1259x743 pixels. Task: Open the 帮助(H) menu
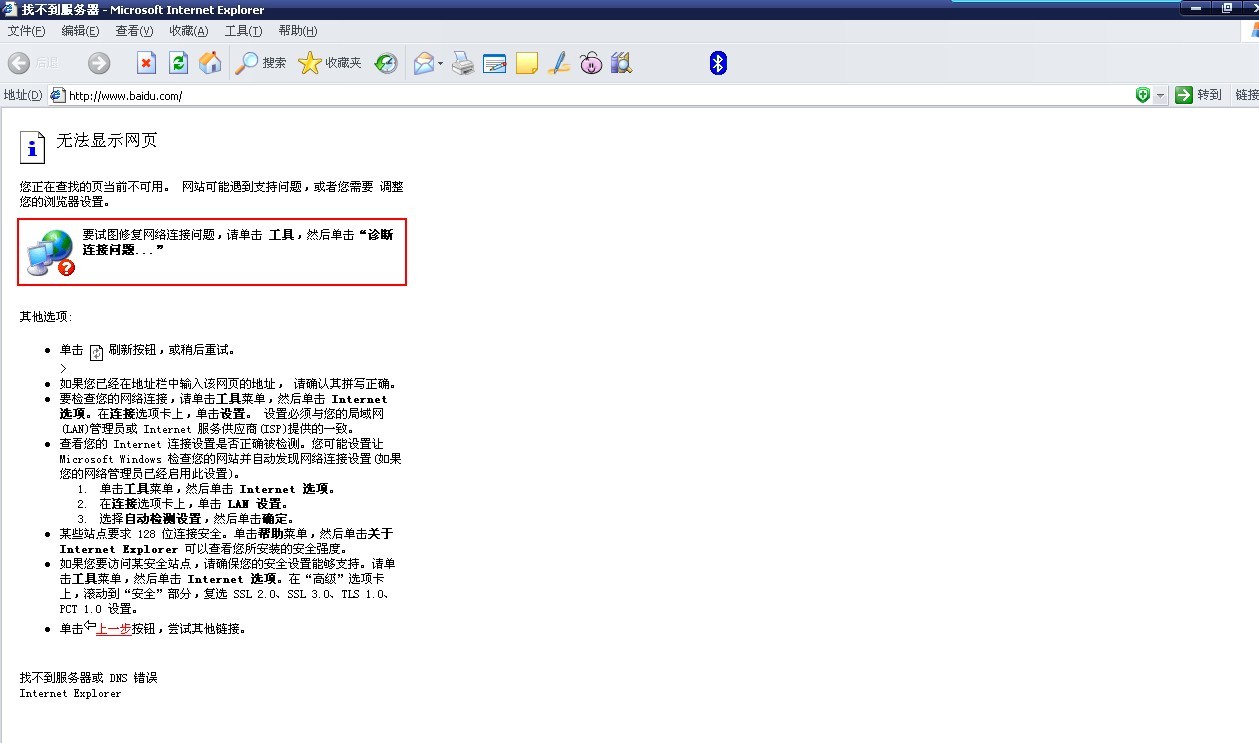tap(298, 31)
